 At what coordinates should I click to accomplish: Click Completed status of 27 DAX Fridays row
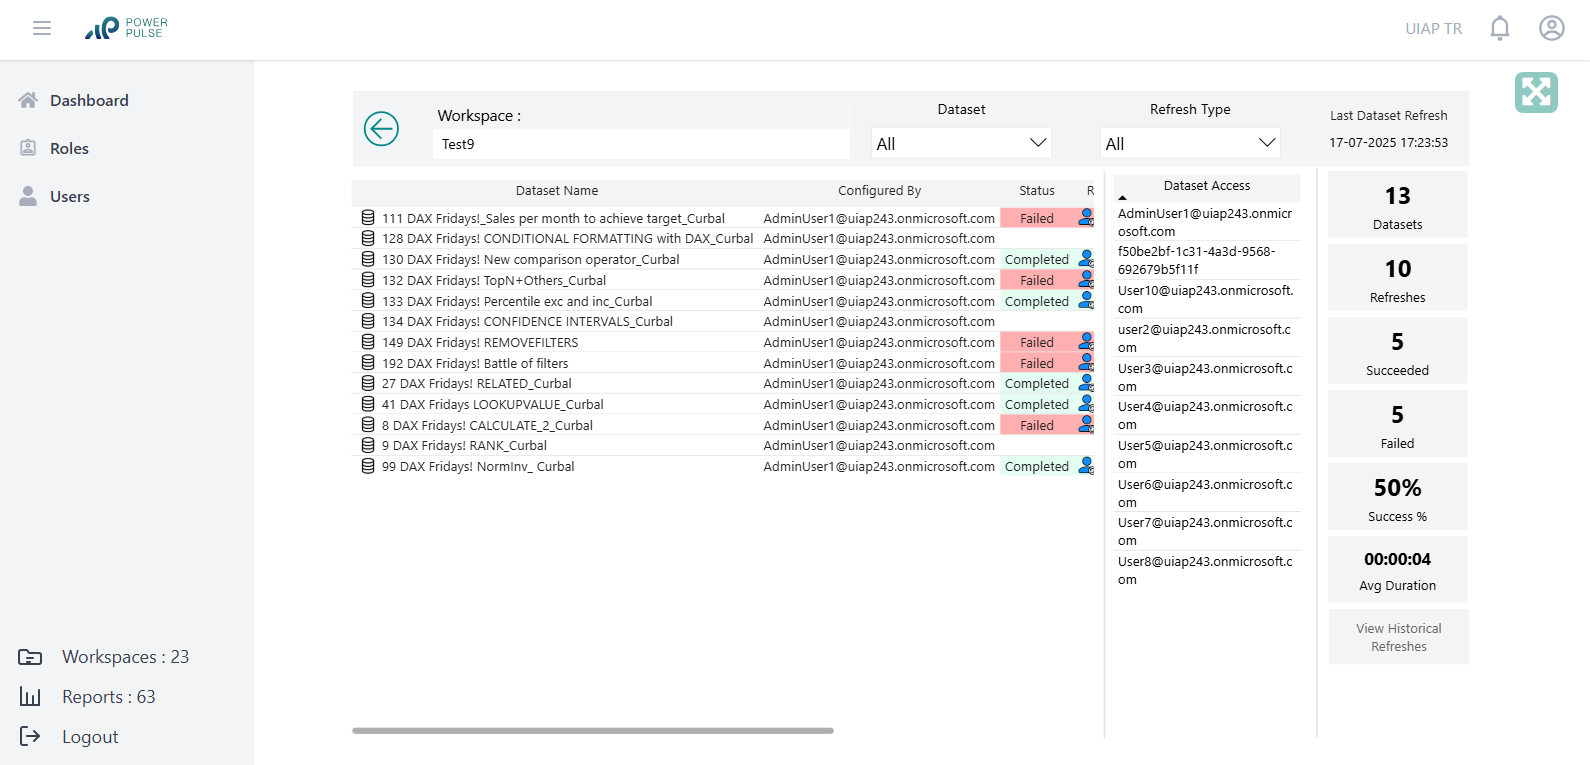click(1037, 383)
